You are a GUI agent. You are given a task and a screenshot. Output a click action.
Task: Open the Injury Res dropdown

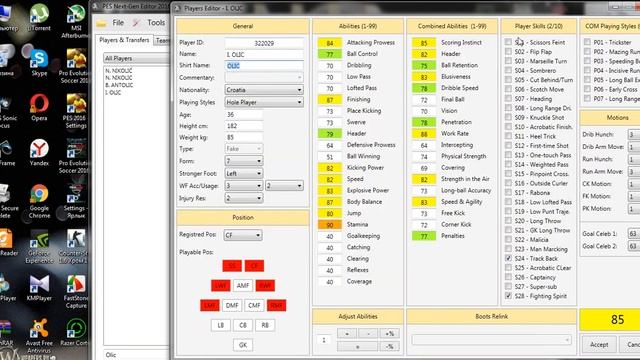click(244, 198)
